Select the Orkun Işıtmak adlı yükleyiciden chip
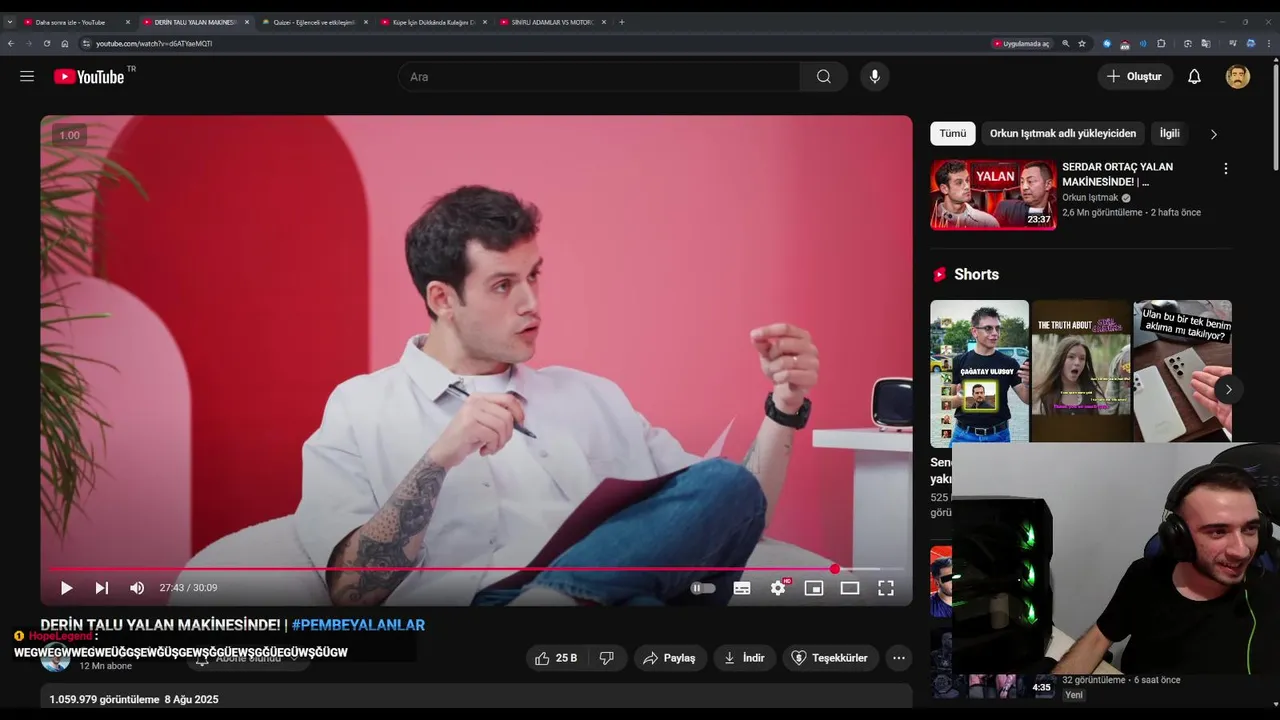The width and height of the screenshot is (1280, 720). click(1063, 133)
